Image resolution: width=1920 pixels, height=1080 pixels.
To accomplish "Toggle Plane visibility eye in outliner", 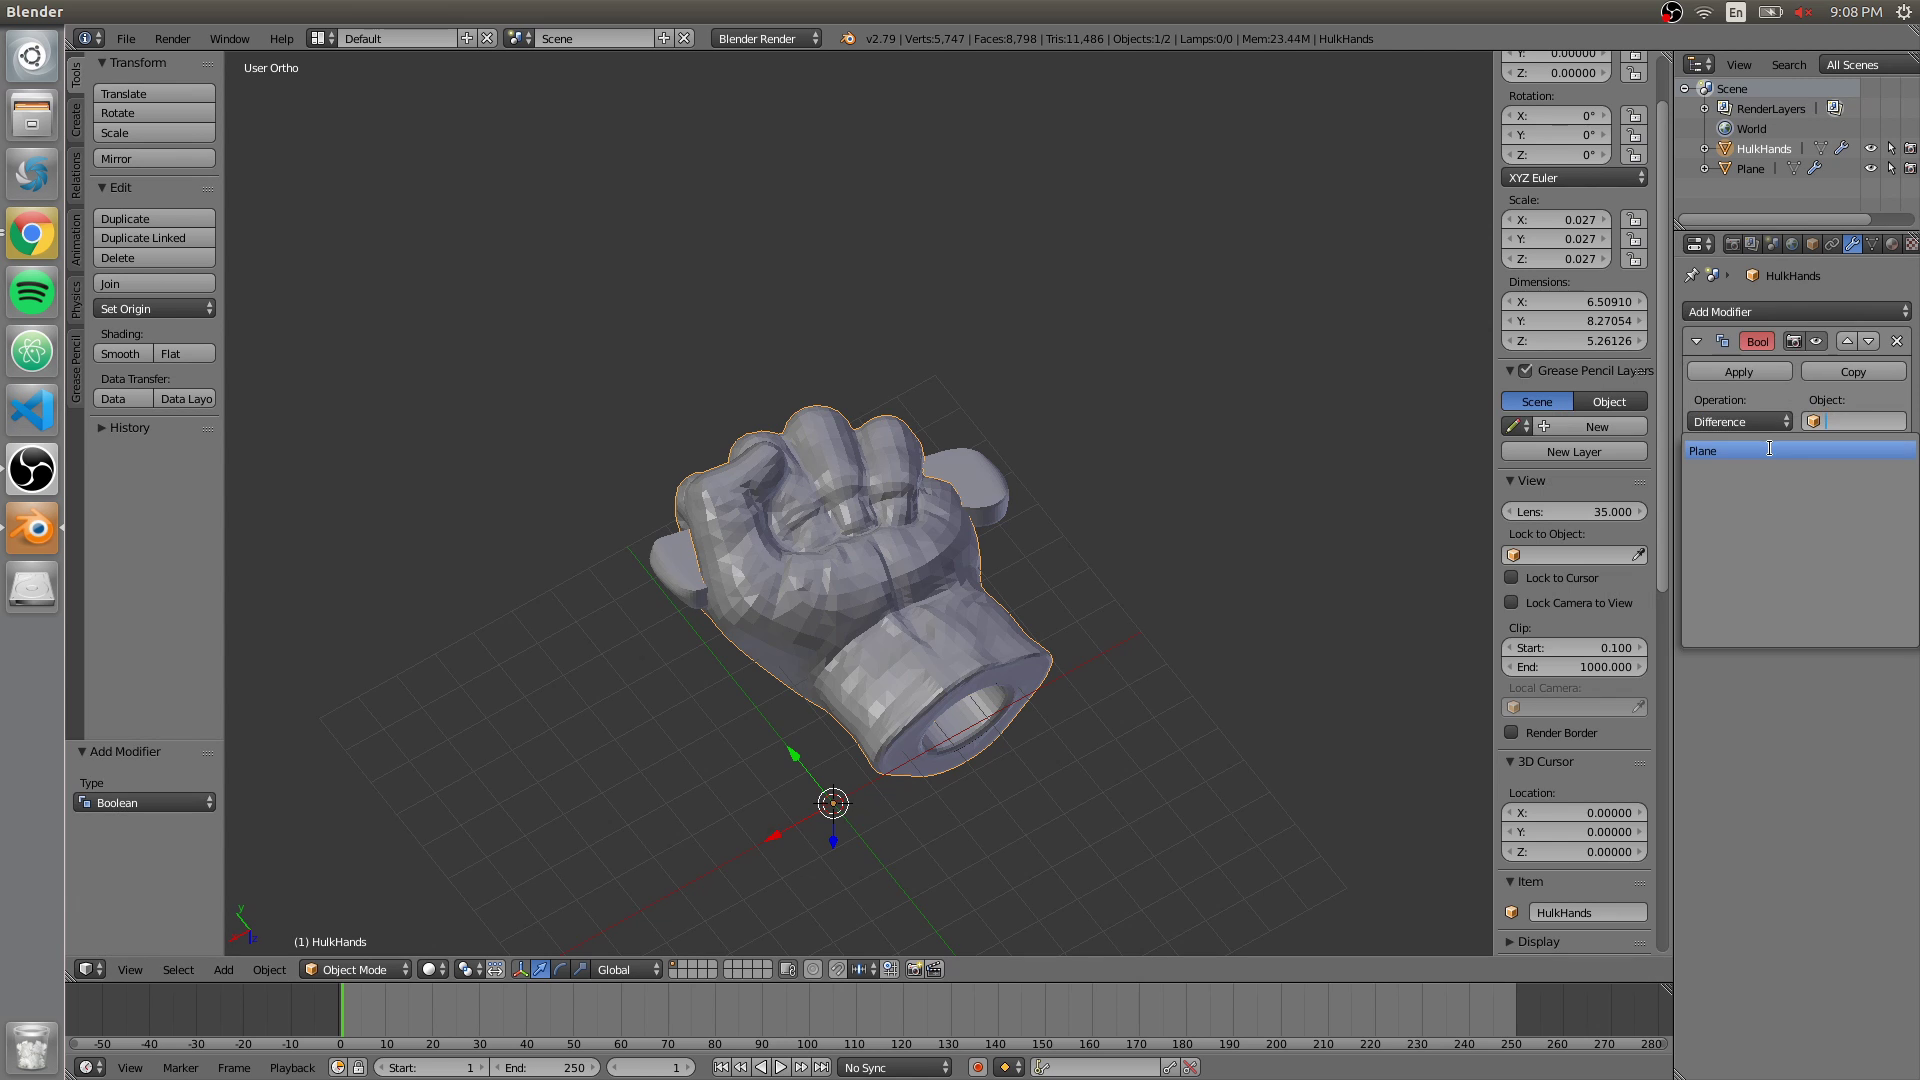I will [1870, 168].
